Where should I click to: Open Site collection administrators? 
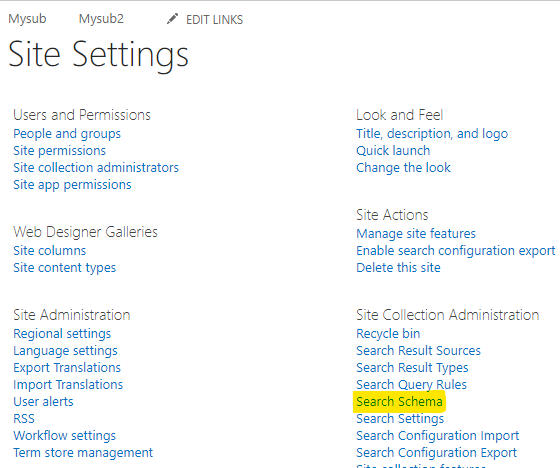96,168
